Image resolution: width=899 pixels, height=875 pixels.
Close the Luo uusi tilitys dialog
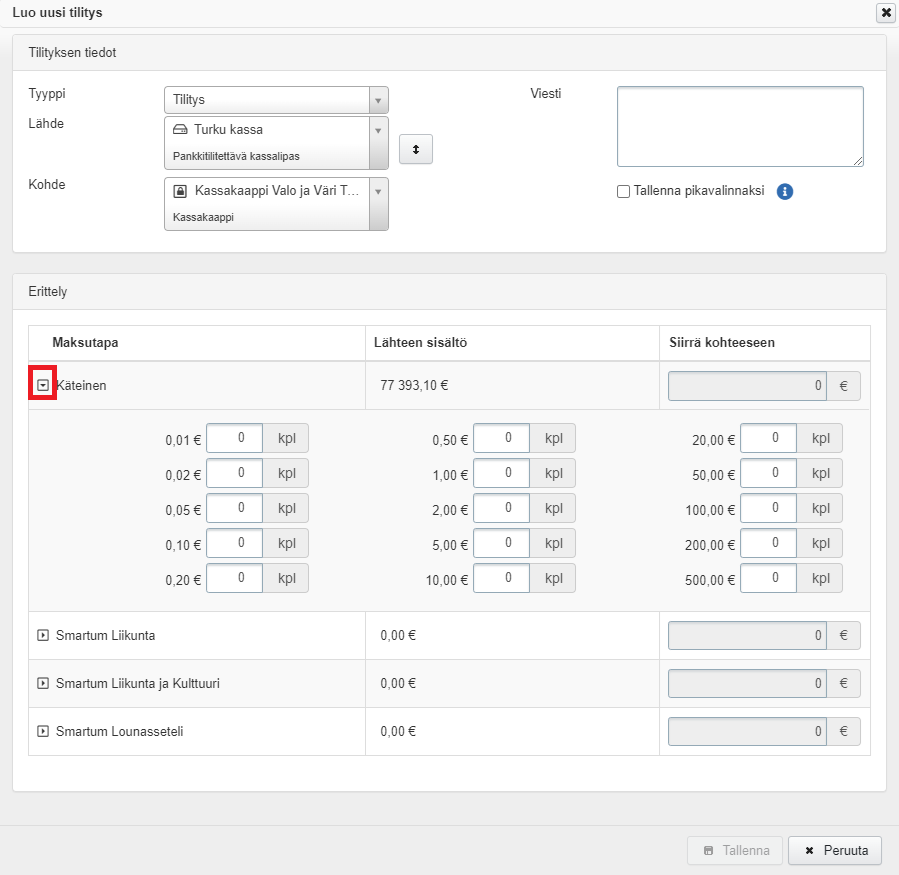tap(885, 13)
